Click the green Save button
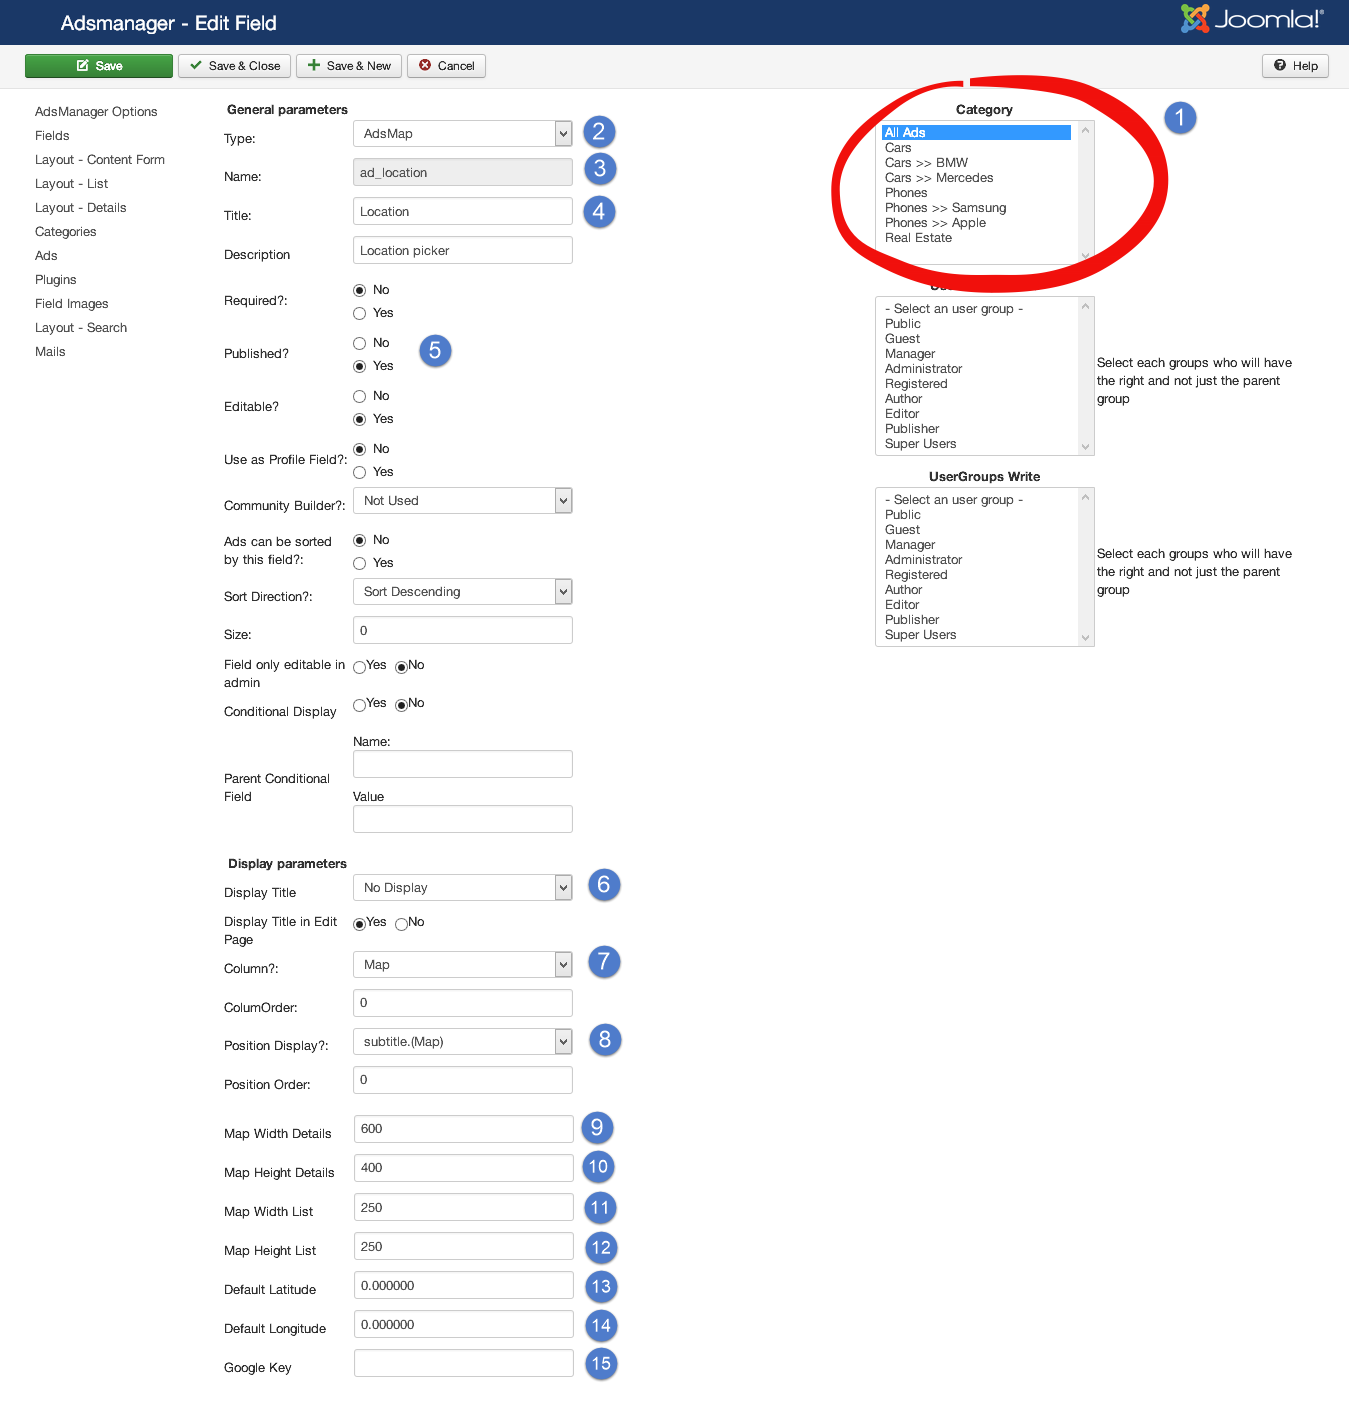1349x1420 pixels. pos(99,66)
